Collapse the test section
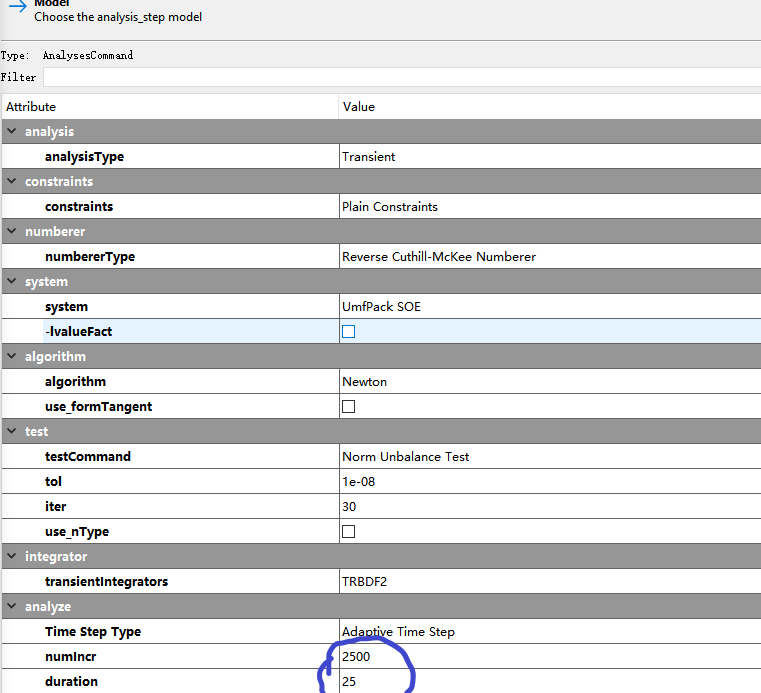Screen dimensions: 761x693 (x=12, y=431)
